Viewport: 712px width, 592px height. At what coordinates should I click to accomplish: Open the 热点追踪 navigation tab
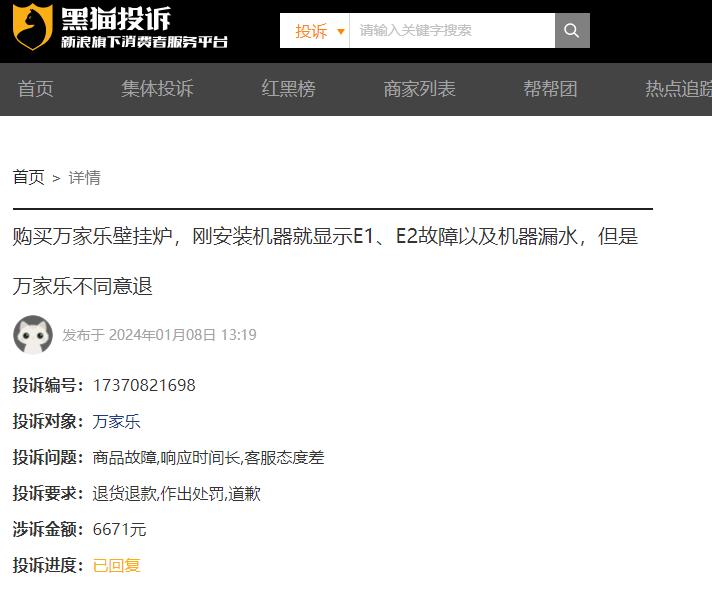(678, 89)
